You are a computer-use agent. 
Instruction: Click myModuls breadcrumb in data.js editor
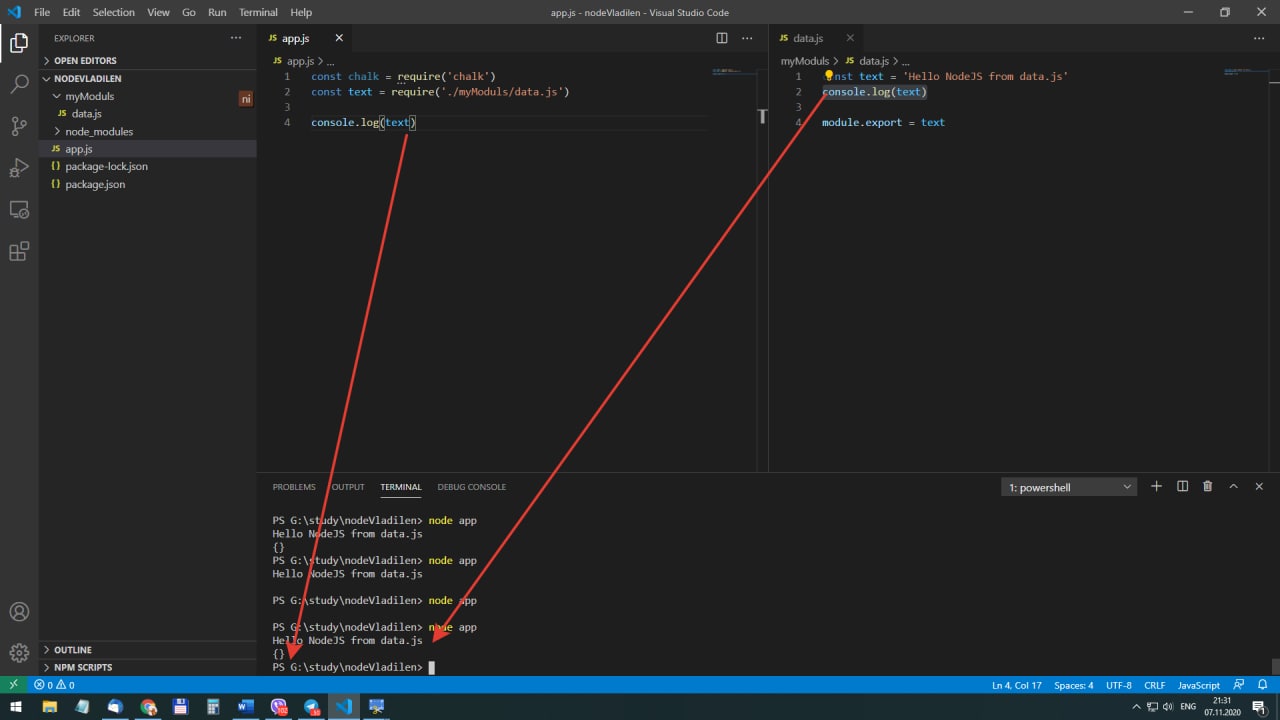805,61
